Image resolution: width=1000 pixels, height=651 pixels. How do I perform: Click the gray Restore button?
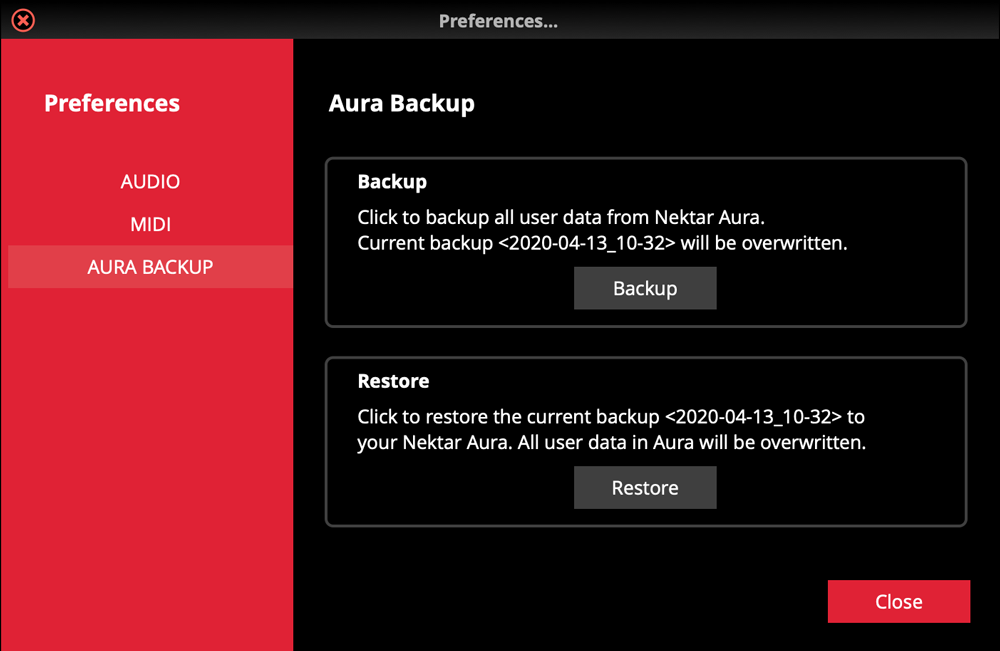(645, 488)
